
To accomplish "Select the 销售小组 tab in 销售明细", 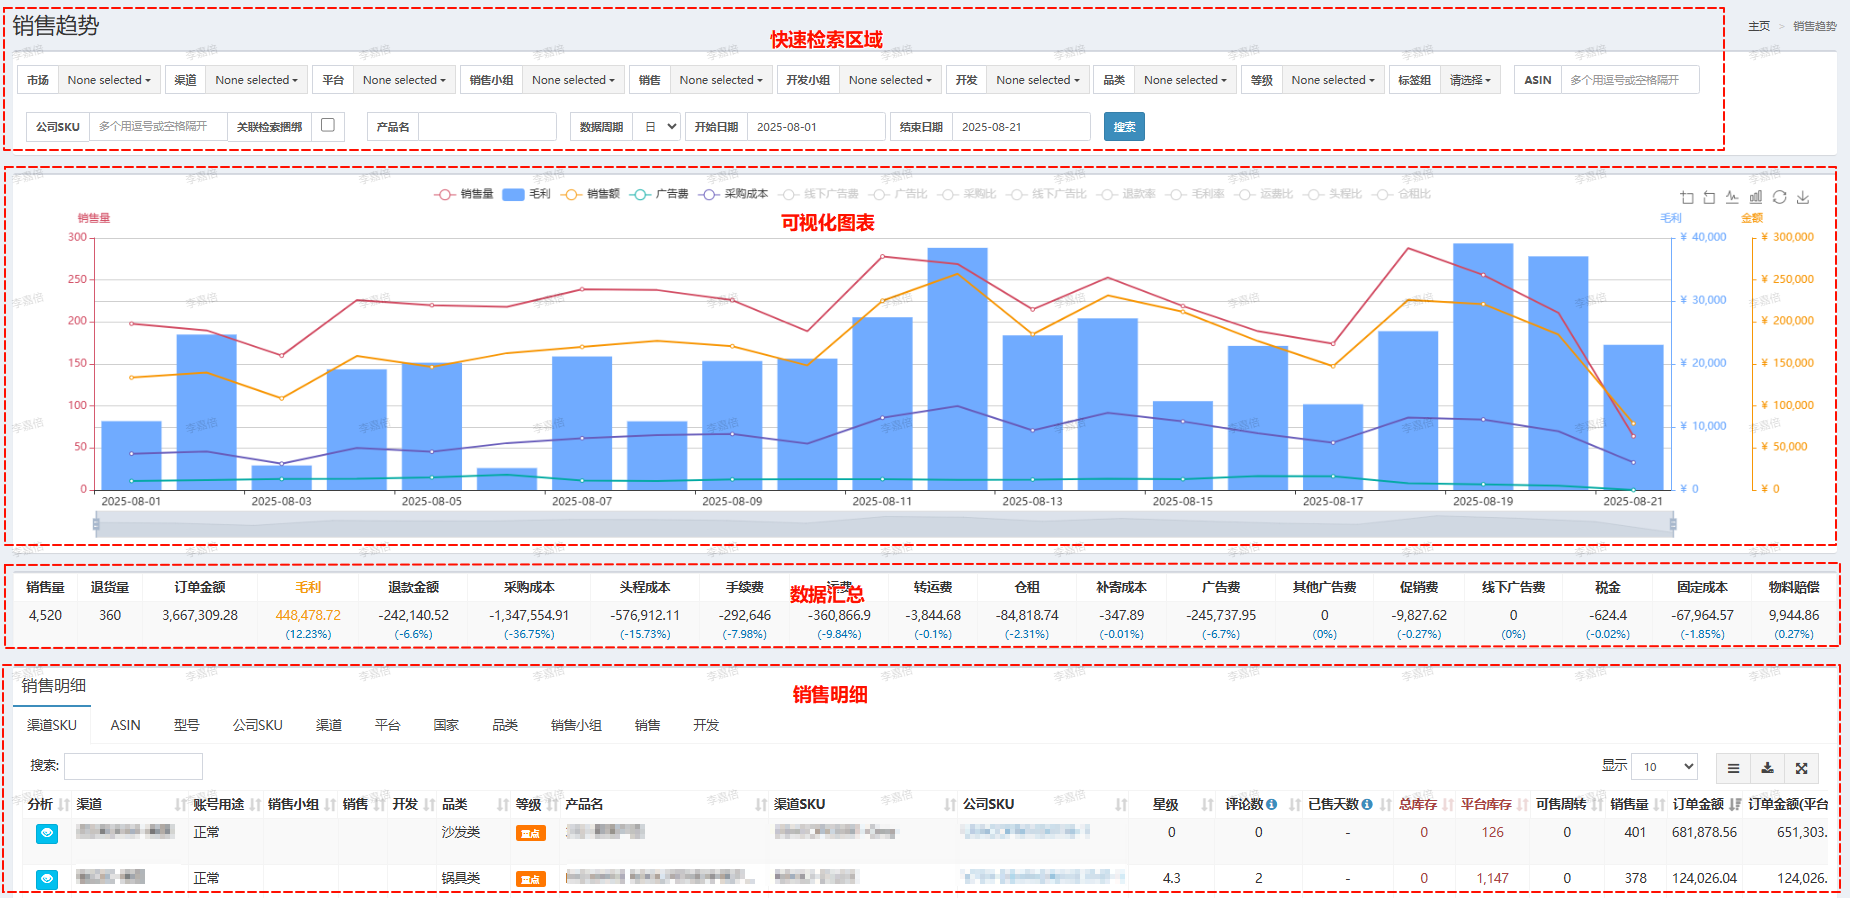I will pos(576,725).
